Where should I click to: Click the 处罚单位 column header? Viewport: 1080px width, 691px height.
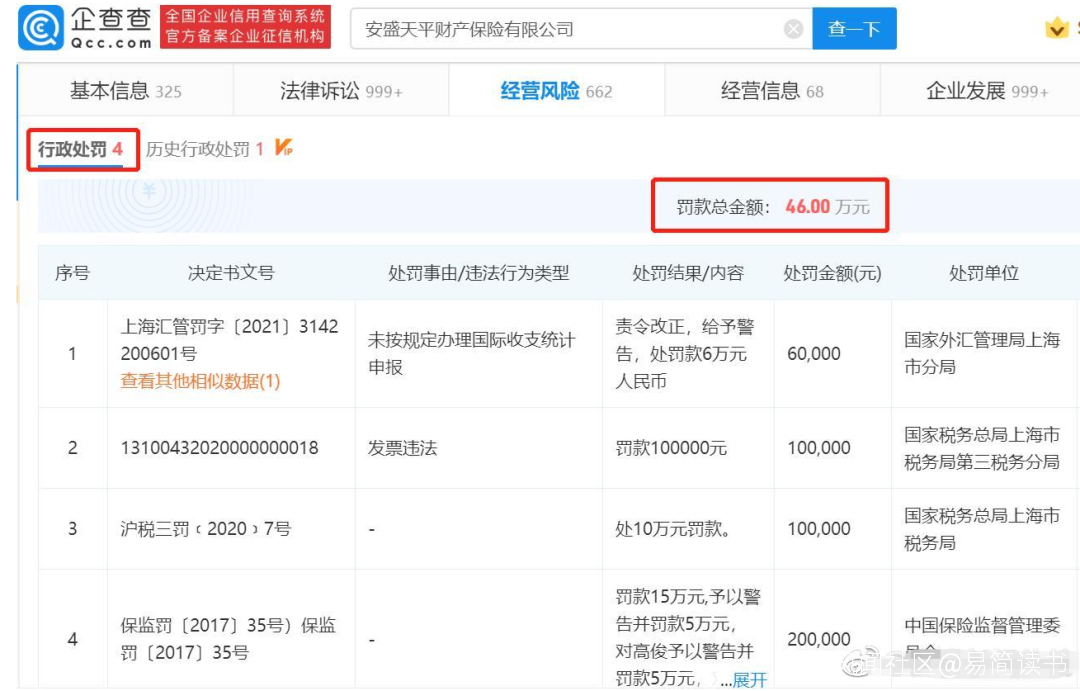click(x=984, y=273)
